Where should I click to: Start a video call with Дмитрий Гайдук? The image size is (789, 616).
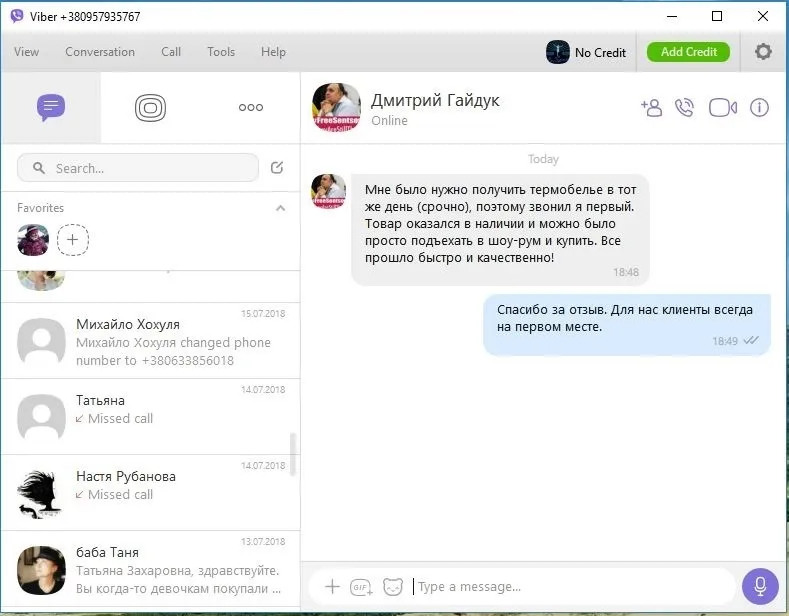pos(723,108)
